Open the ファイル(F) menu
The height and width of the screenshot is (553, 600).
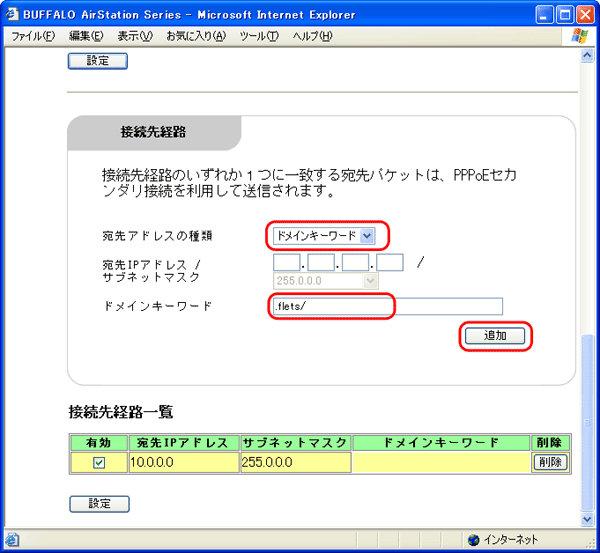(x=33, y=36)
